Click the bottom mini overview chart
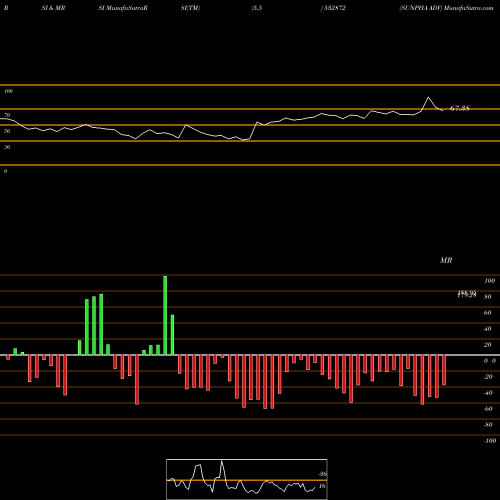Image resolution: width=500 pixels, height=500 pixels. [247, 479]
